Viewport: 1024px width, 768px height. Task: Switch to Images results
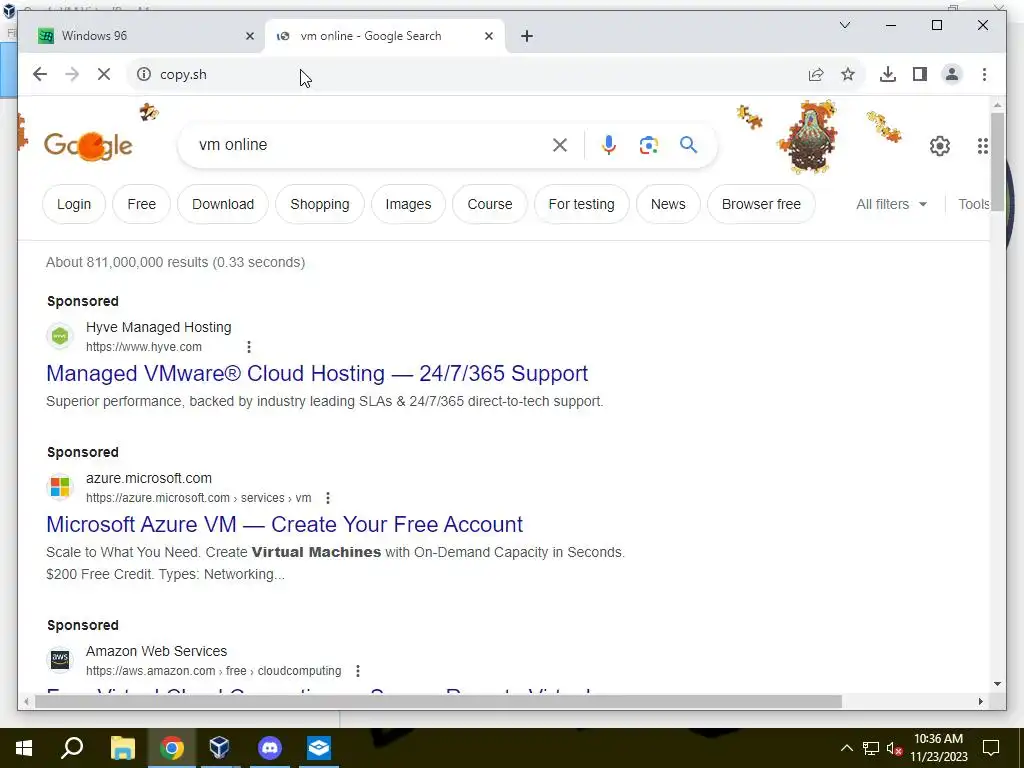pos(408,204)
